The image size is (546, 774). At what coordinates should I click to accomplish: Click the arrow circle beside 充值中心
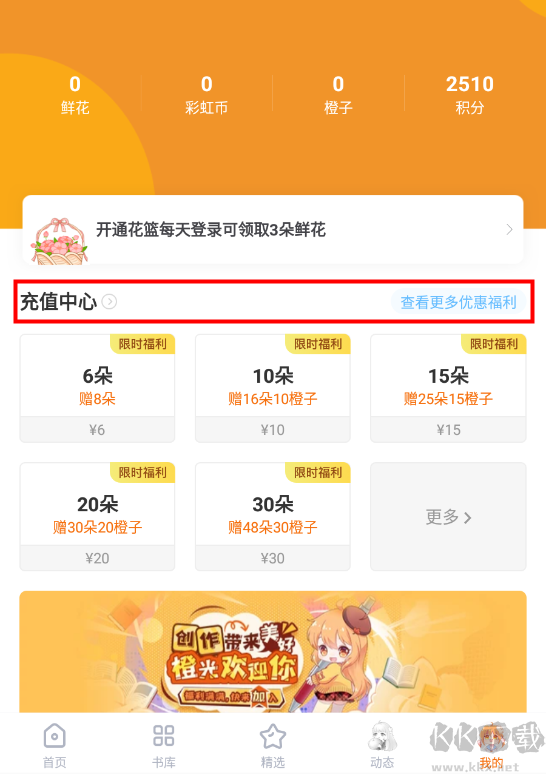coord(109,302)
